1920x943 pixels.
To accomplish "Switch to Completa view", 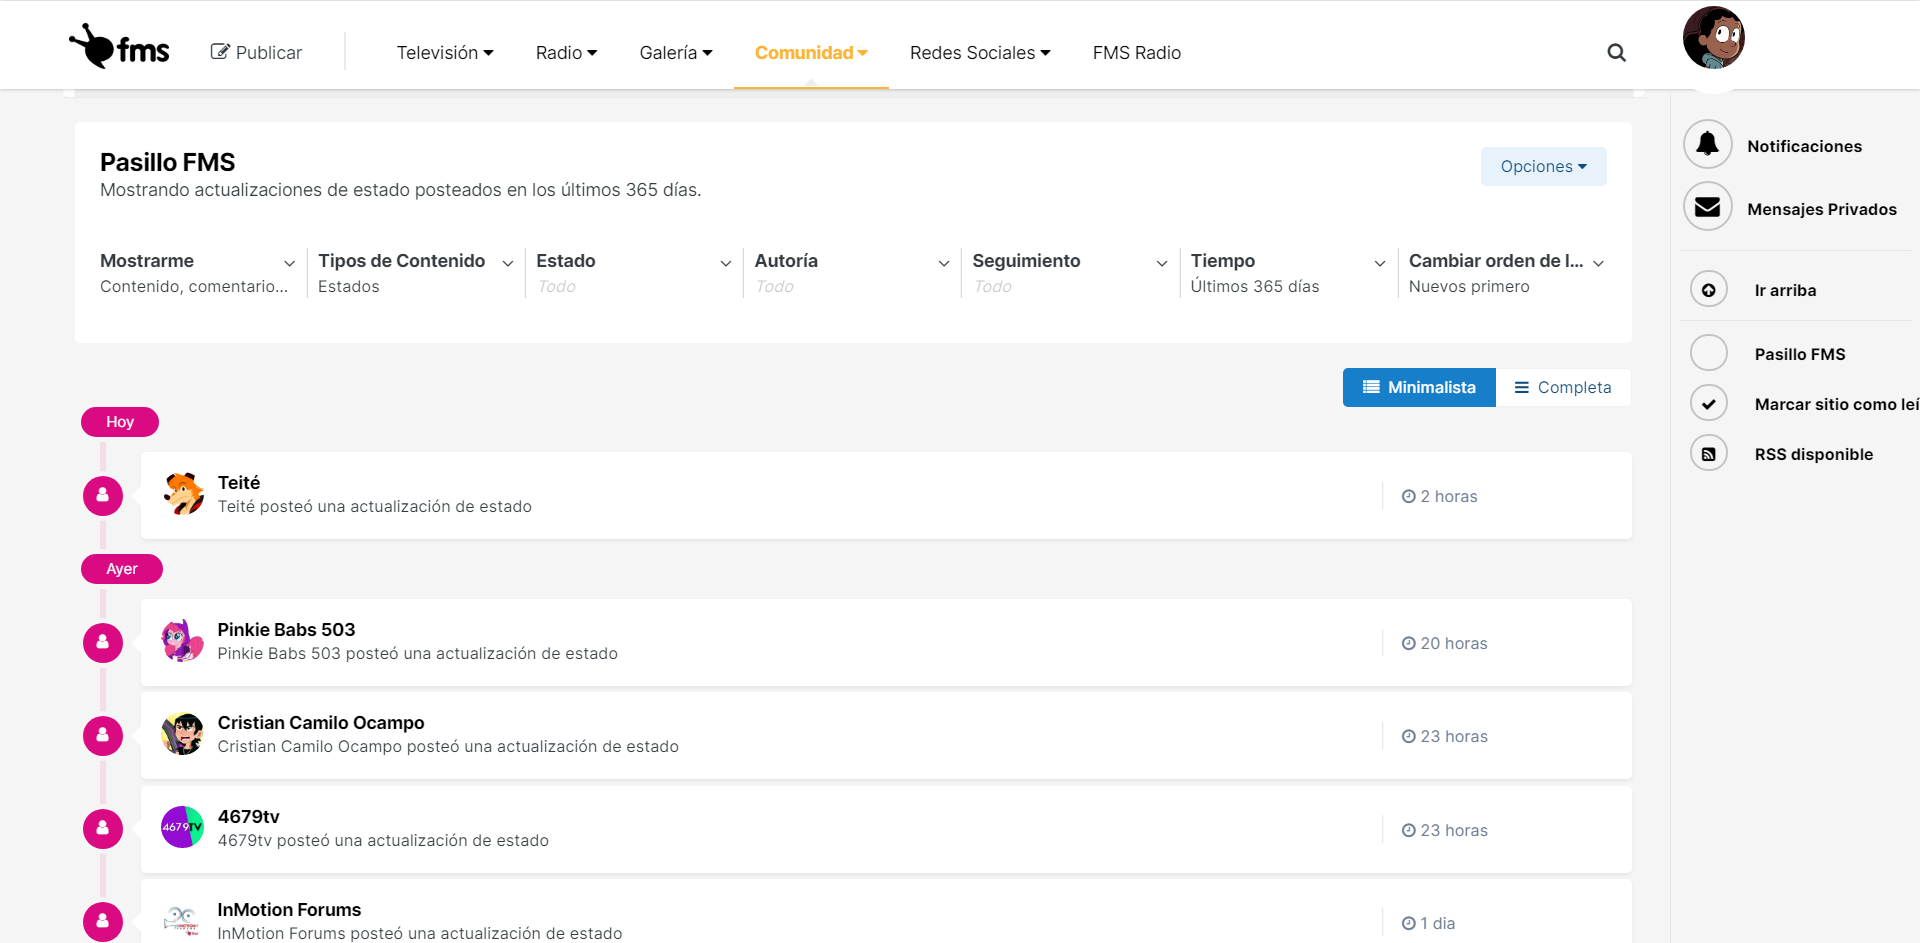I will click(x=1563, y=387).
